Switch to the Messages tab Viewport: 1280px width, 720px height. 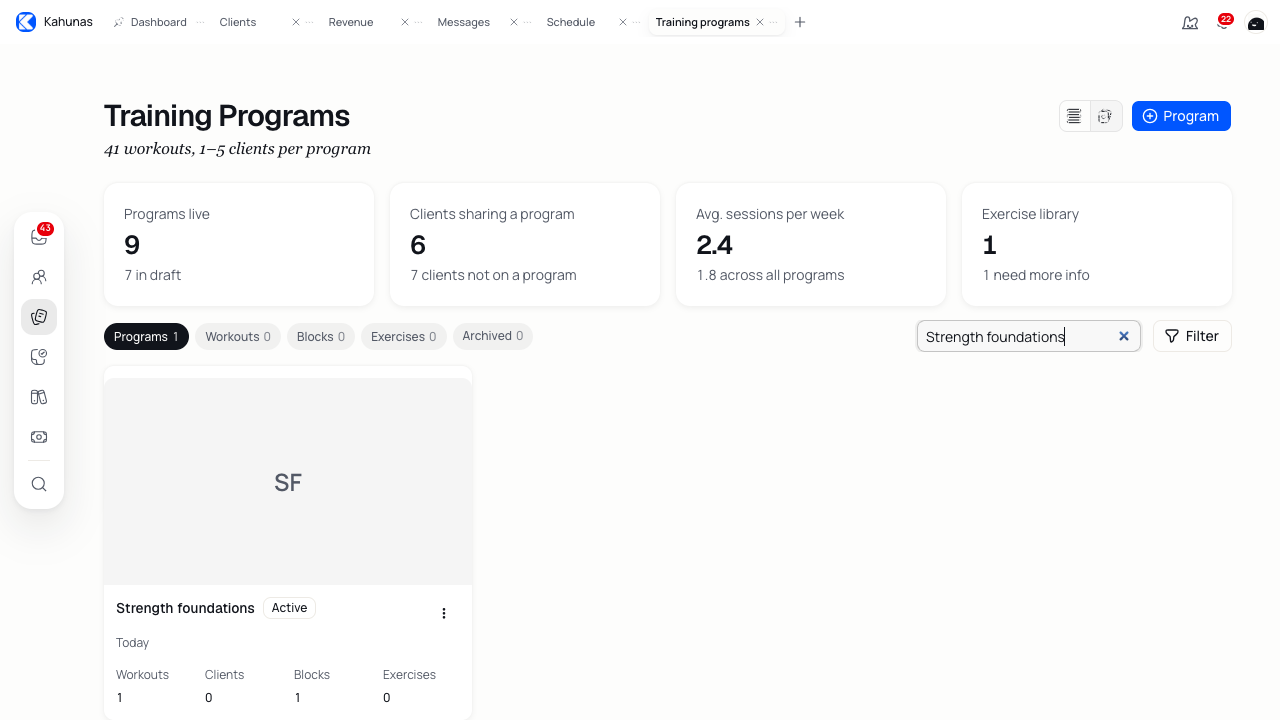(464, 22)
